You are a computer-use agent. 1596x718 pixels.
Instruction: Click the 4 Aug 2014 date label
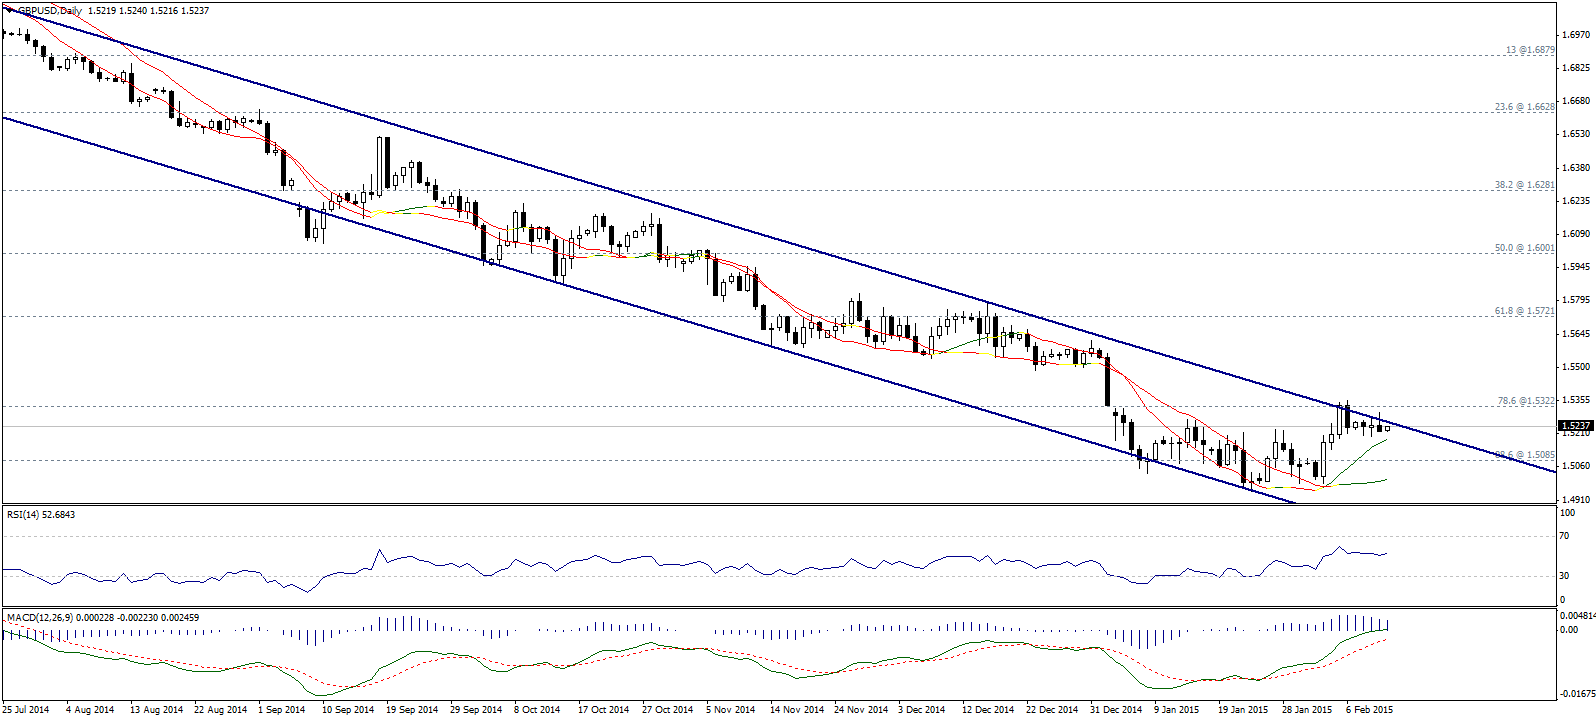tap(90, 710)
